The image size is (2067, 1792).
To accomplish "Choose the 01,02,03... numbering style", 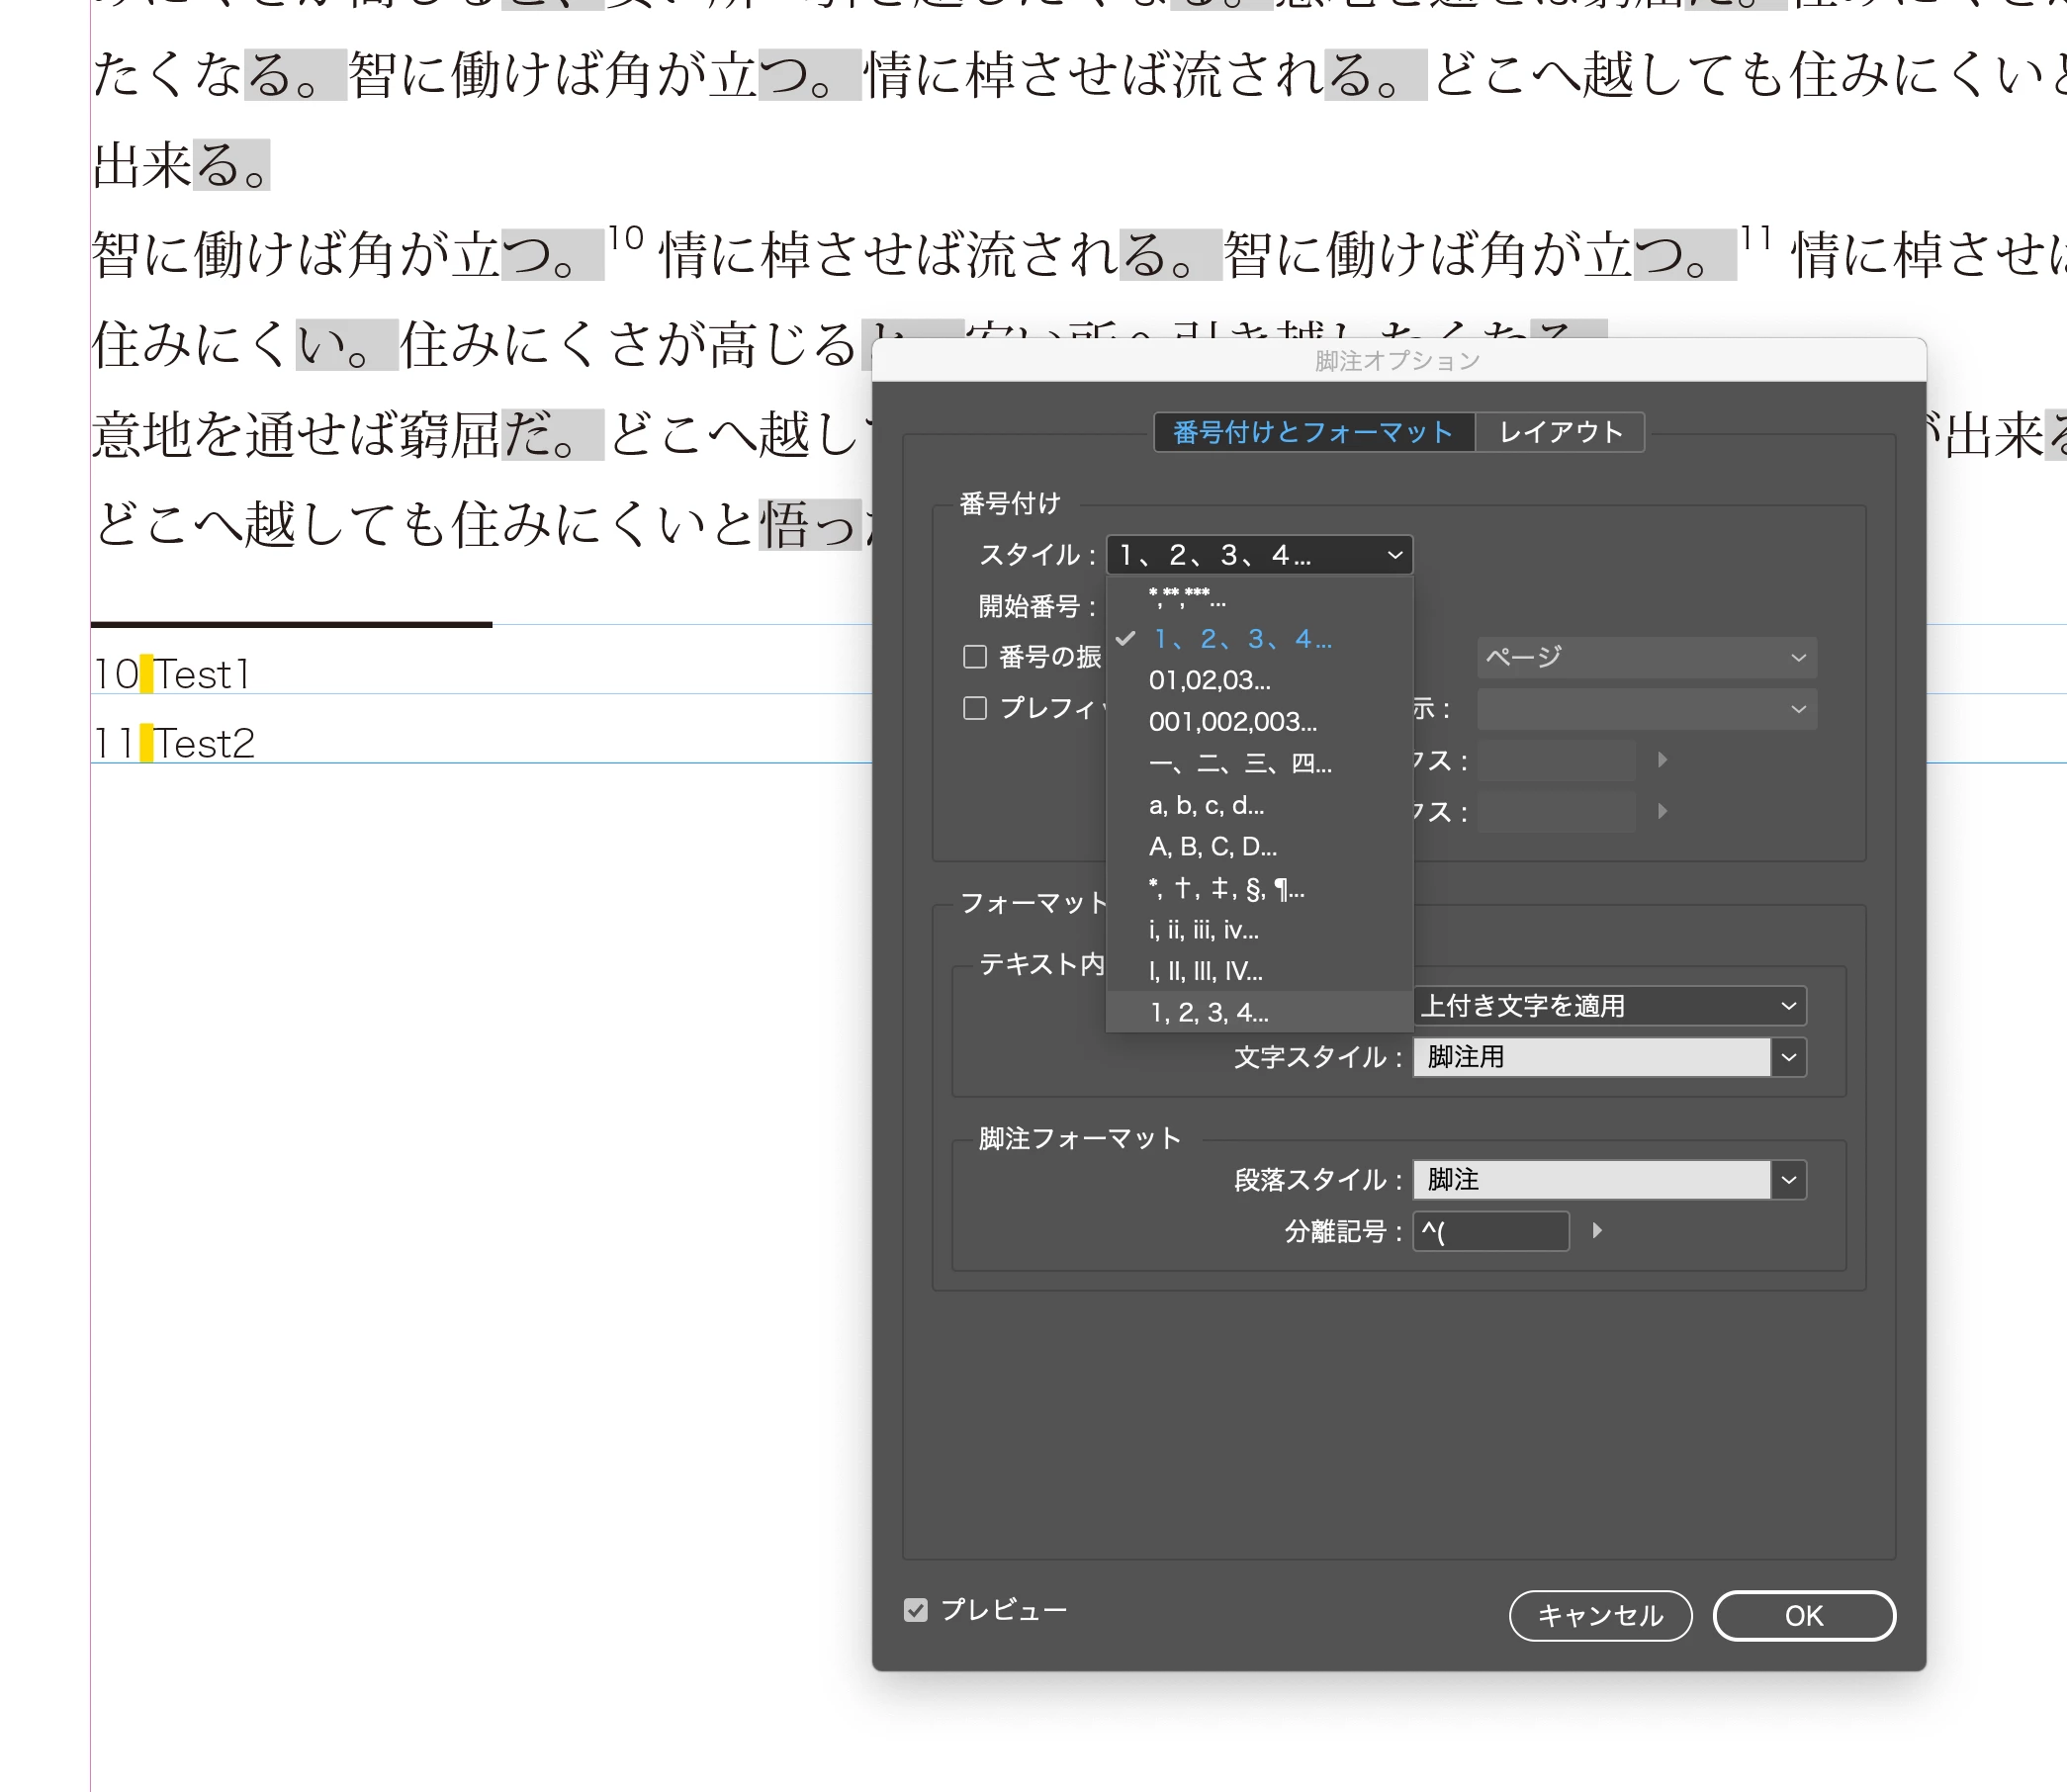I will [1210, 680].
